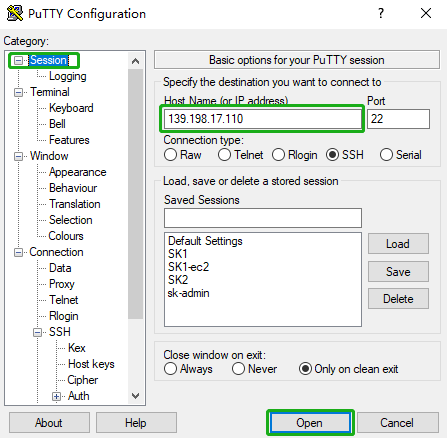Open the Window category
Image resolution: width=447 pixels, height=438 pixels.
[x=49, y=156]
